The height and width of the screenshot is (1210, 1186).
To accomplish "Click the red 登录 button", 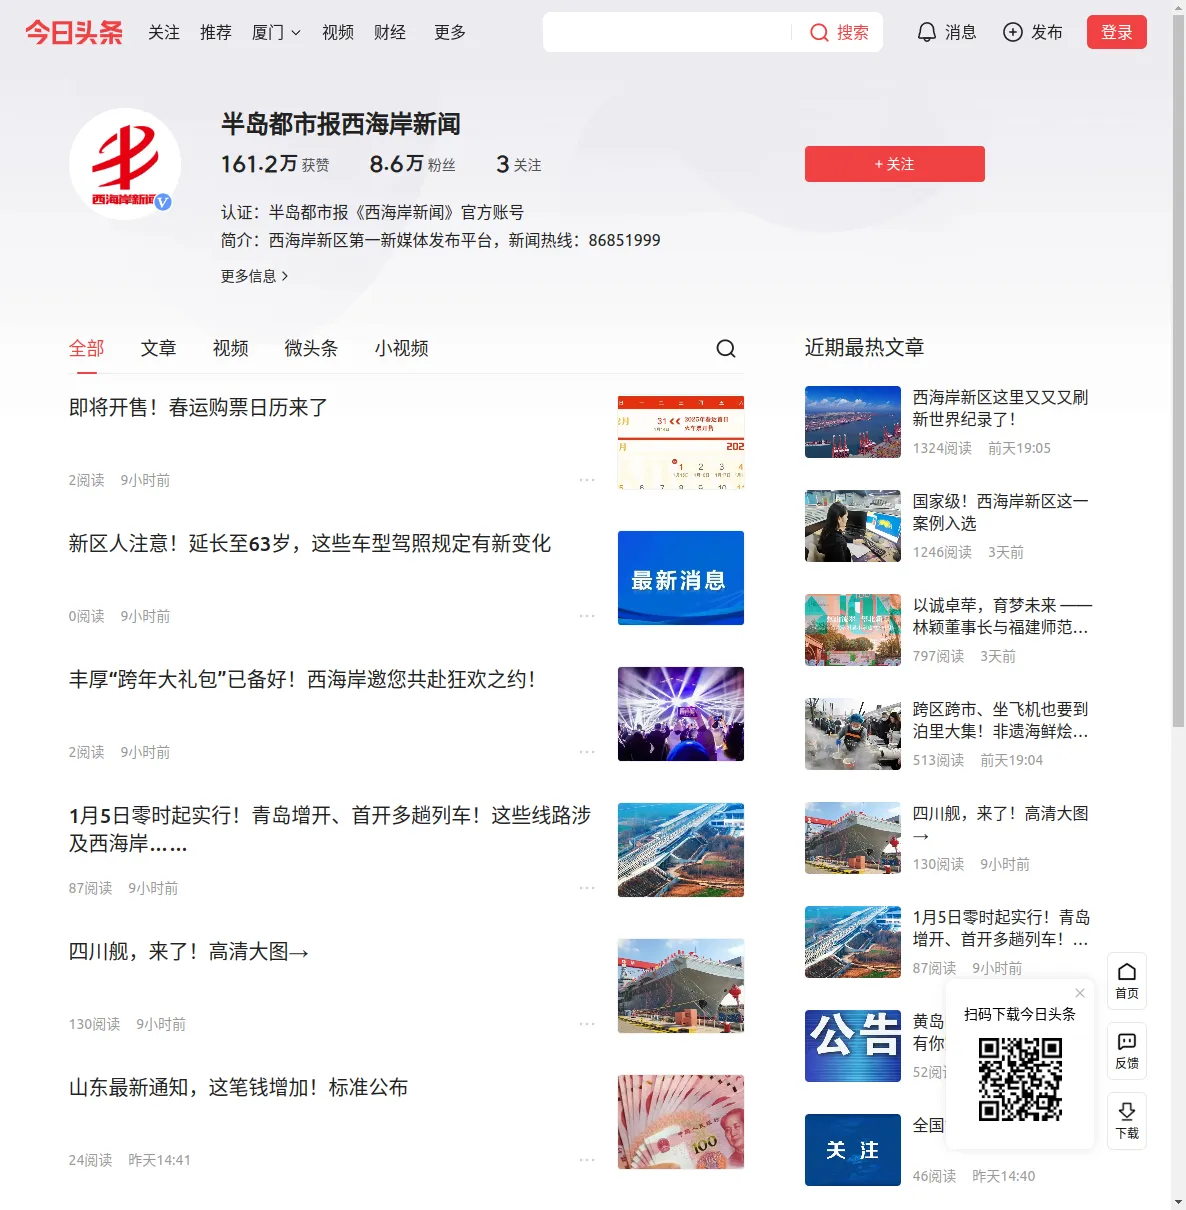I will [1117, 32].
